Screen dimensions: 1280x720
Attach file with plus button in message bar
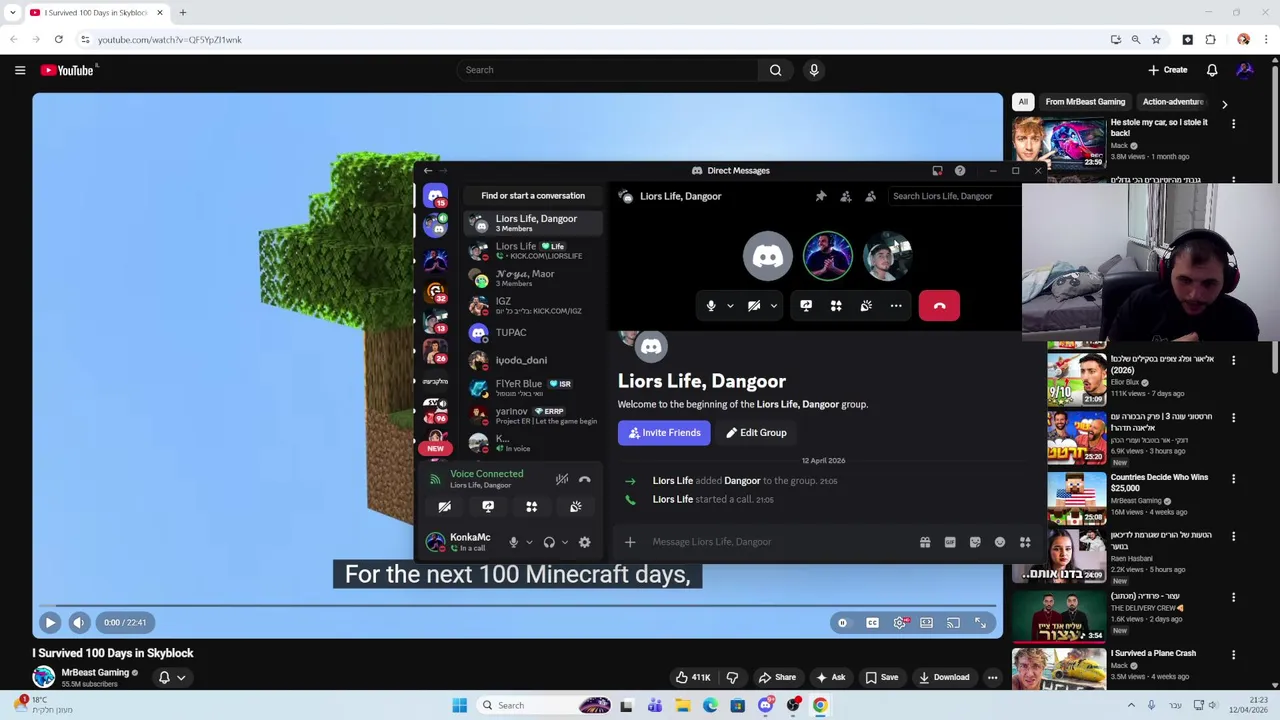click(x=630, y=542)
